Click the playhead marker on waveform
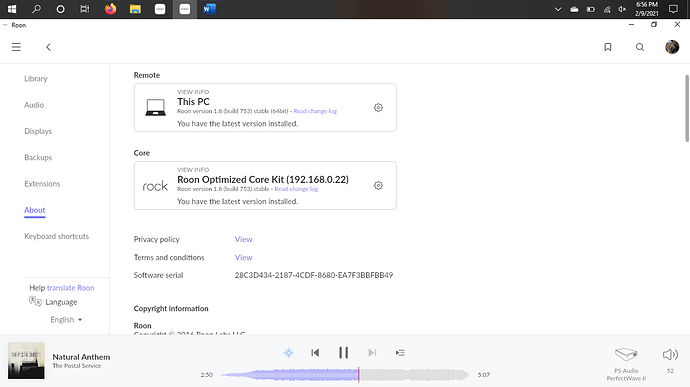690x387 pixels. 359,375
